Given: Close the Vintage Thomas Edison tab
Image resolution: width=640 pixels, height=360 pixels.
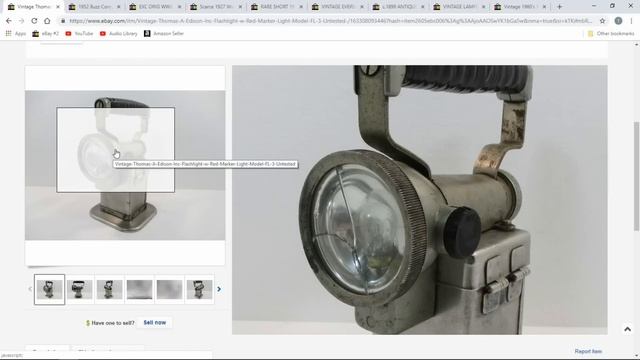Looking at the screenshot, I should point(58,7).
